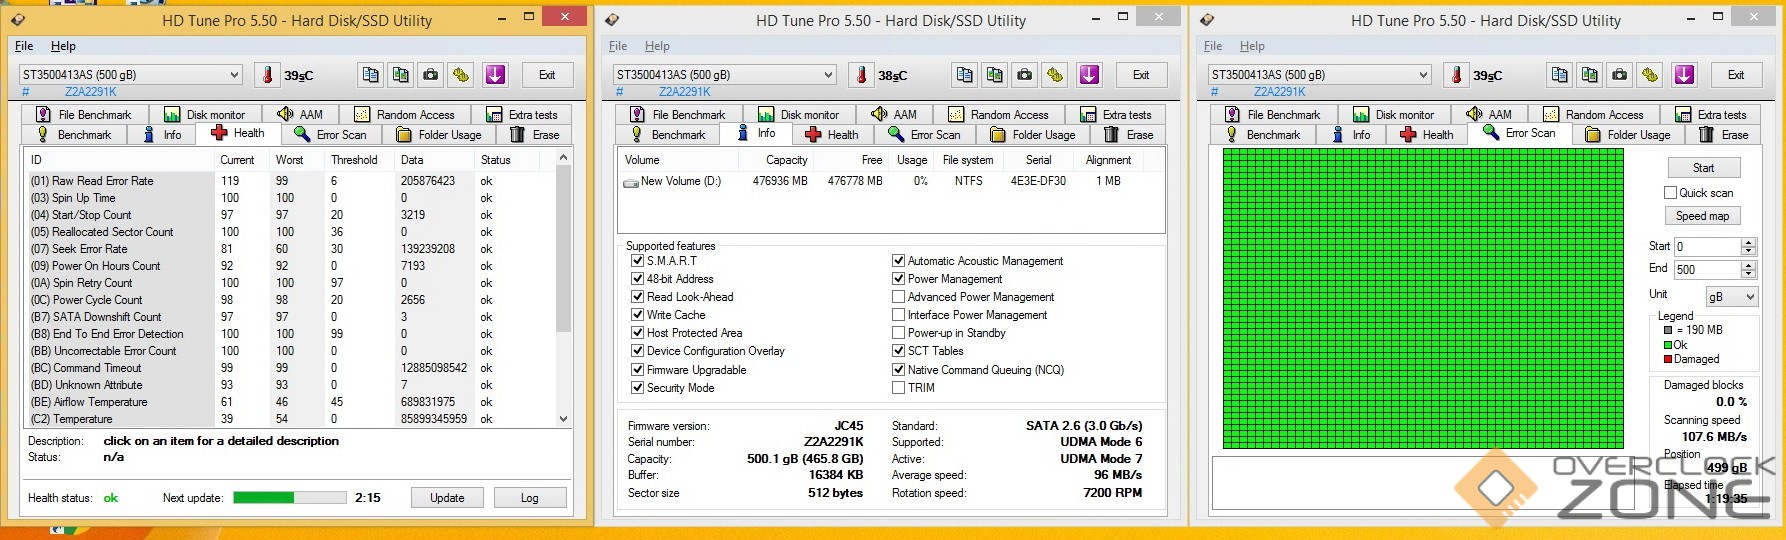
Task: Click thermometer temperature icon in the Info window
Action: point(862,75)
